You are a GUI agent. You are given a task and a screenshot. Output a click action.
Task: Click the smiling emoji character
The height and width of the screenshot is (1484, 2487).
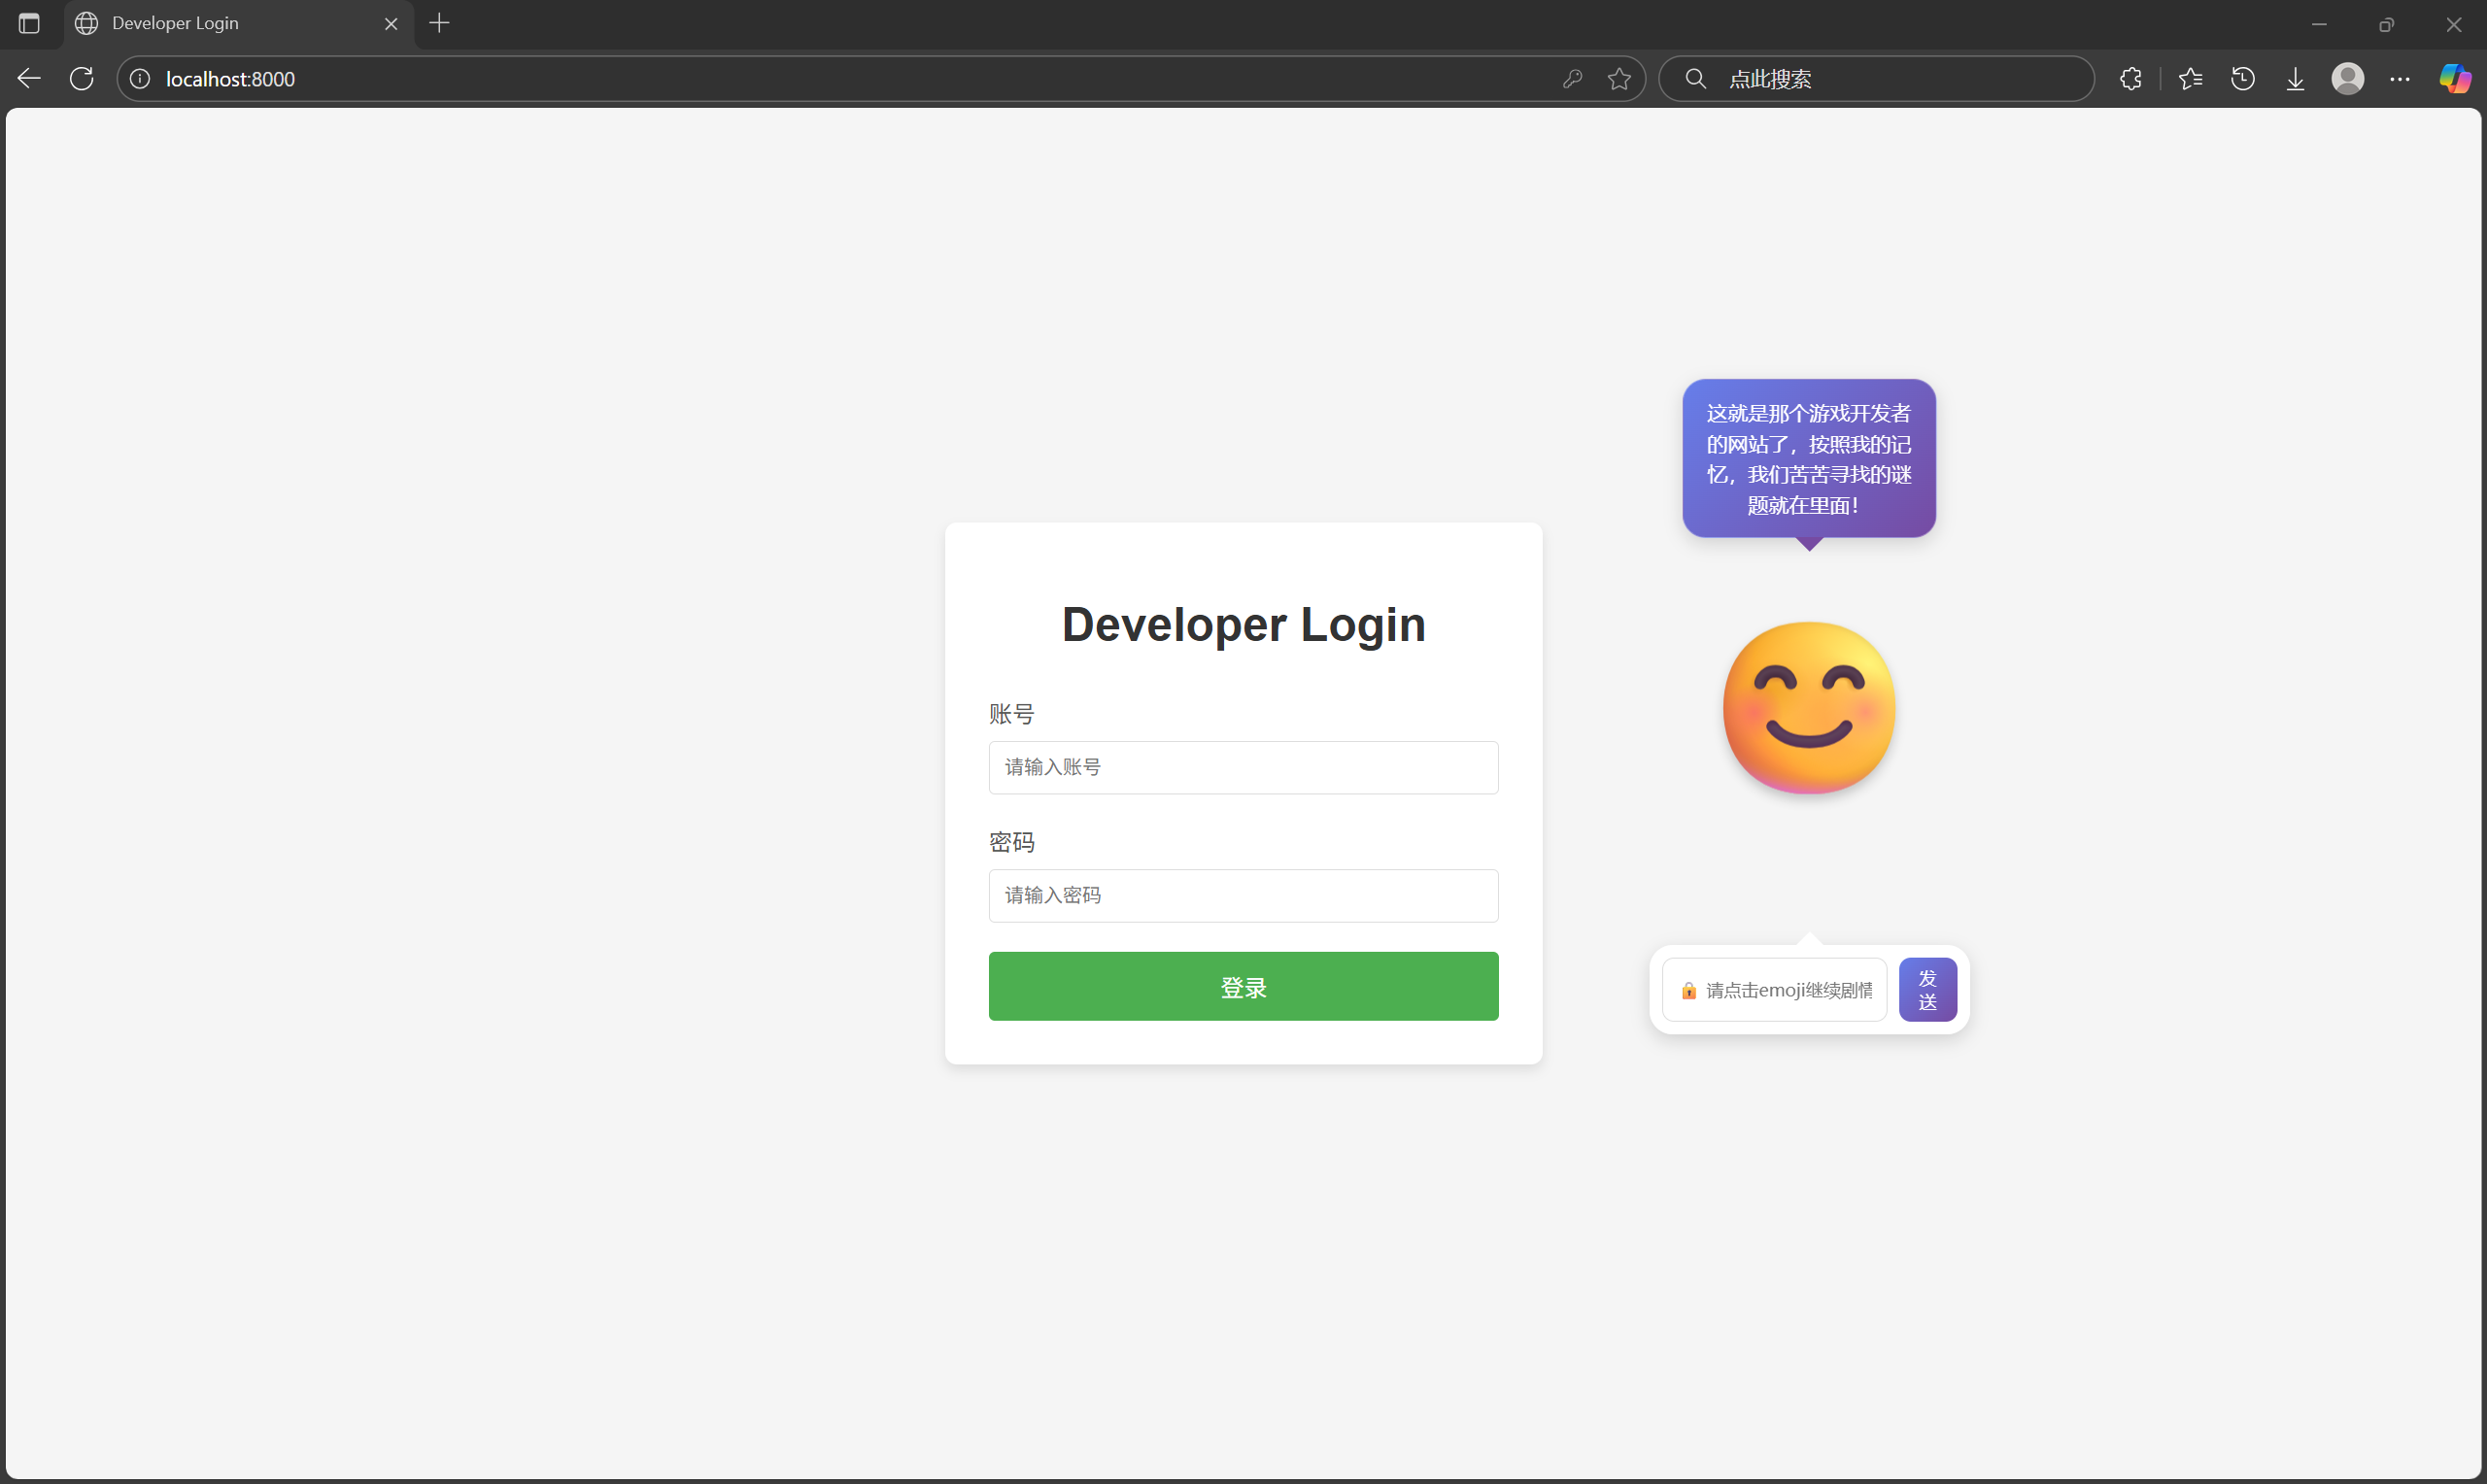pos(1808,708)
